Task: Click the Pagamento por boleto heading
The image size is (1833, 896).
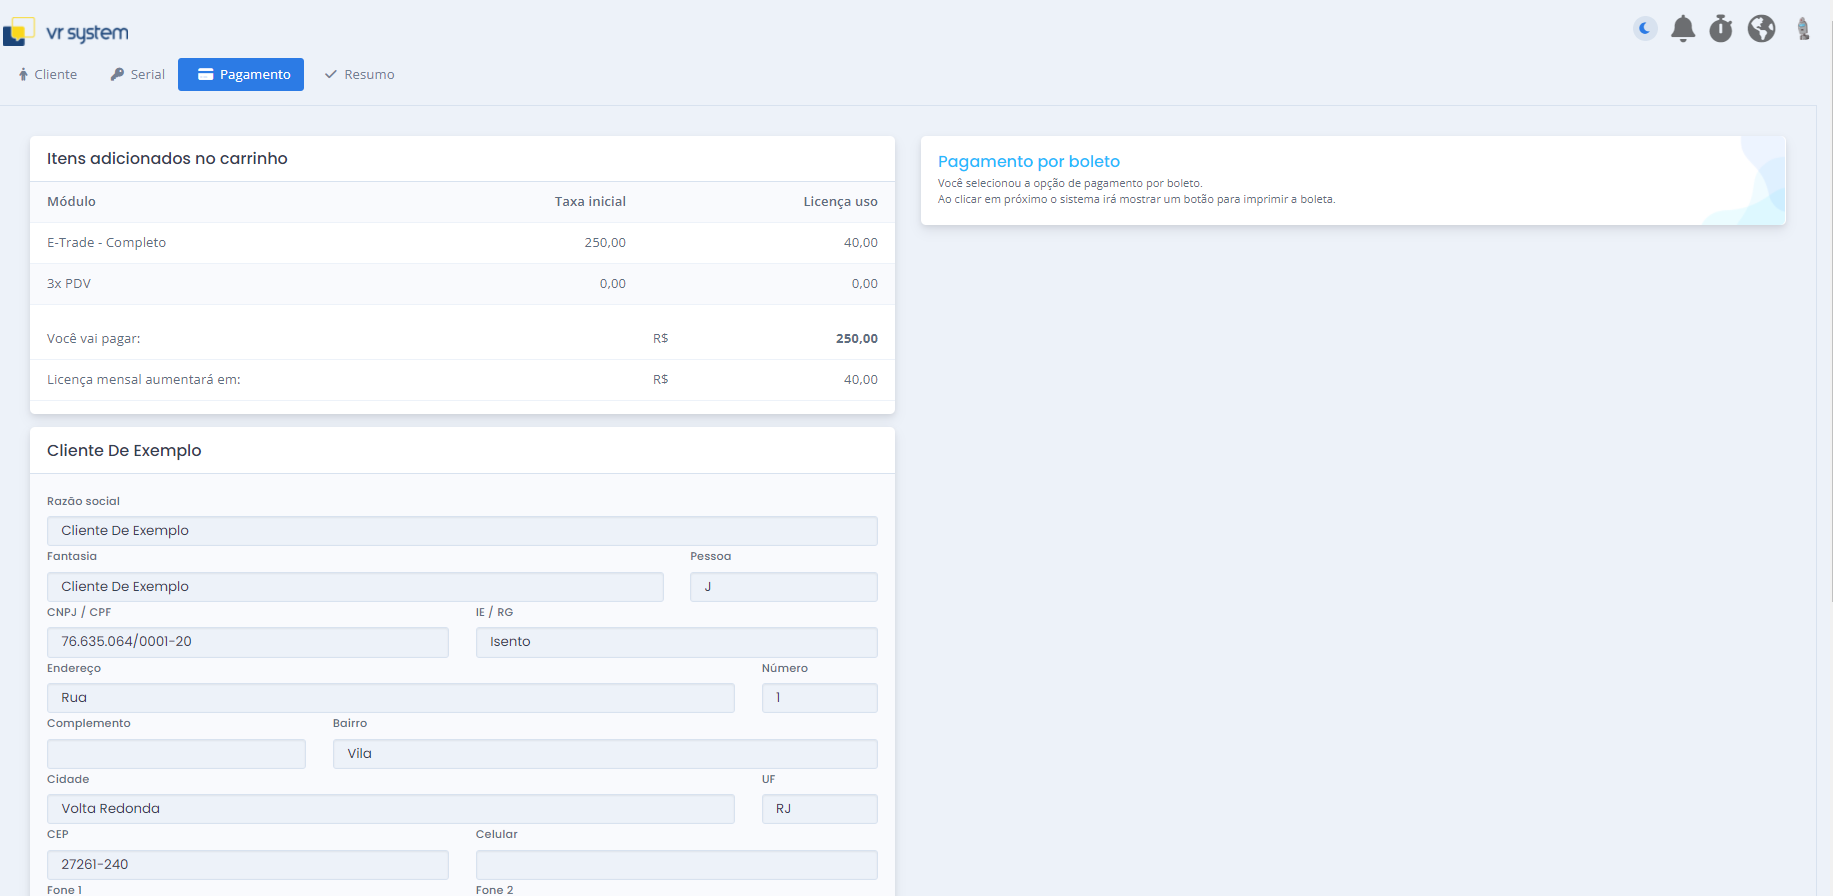Action: pyautogui.click(x=1028, y=162)
